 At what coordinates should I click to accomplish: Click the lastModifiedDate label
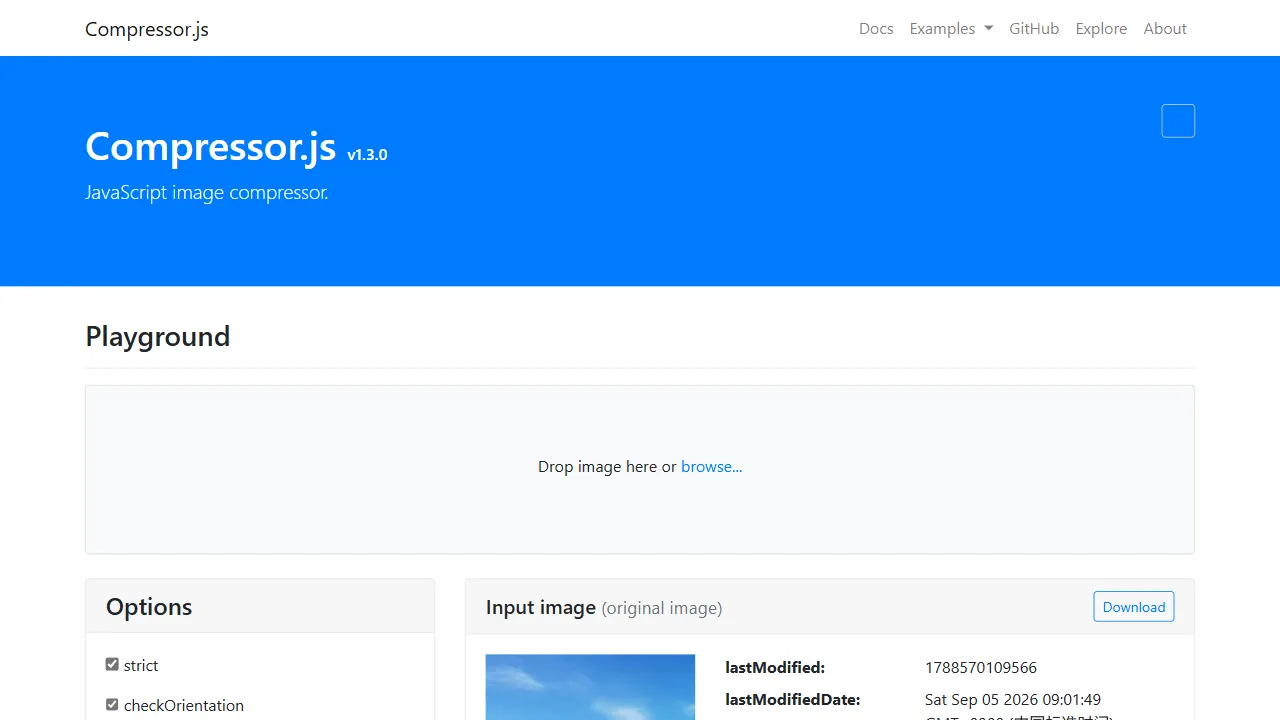(x=793, y=699)
